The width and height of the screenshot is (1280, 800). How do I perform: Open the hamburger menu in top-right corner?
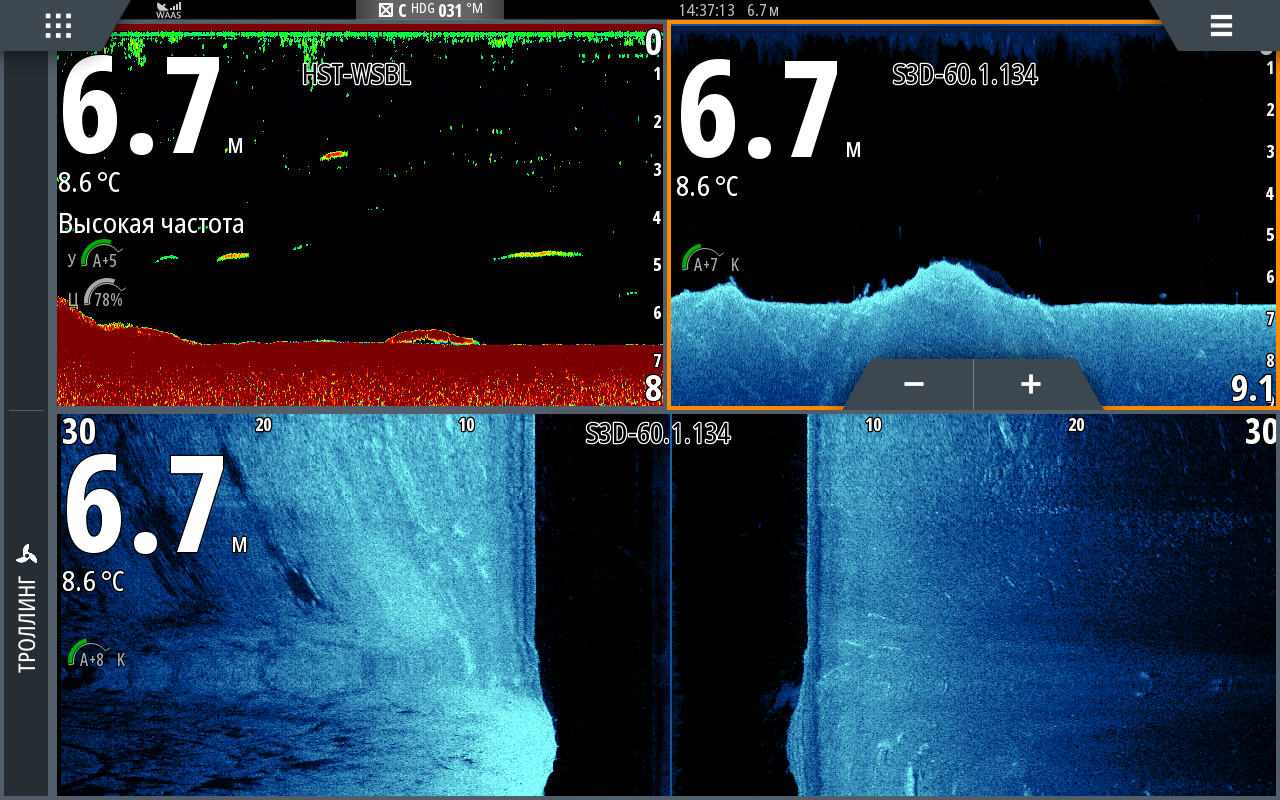pos(1221,26)
